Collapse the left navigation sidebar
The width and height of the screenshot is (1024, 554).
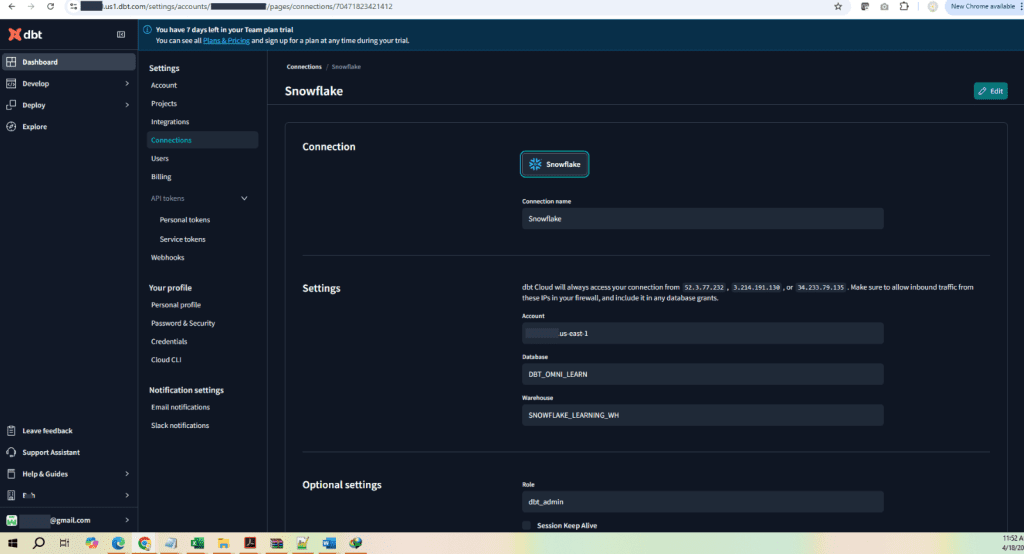pos(121,35)
